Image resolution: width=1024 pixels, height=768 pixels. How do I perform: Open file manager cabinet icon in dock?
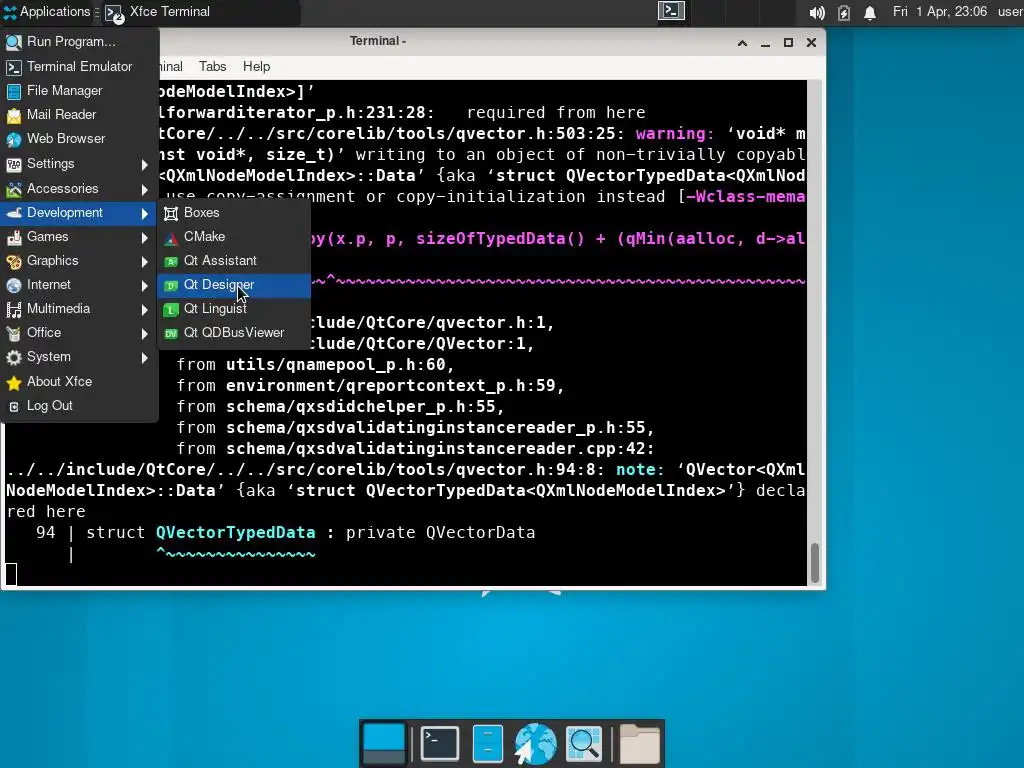click(488, 743)
